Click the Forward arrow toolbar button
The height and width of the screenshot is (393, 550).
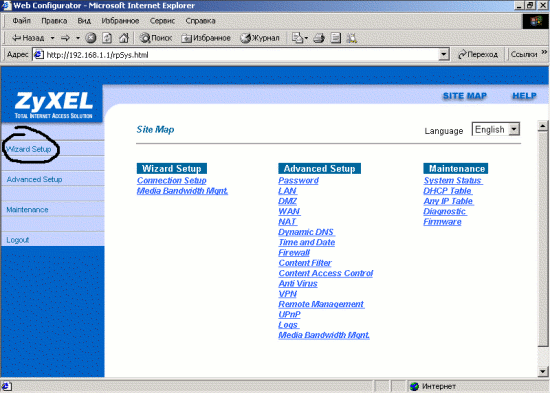(65, 38)
